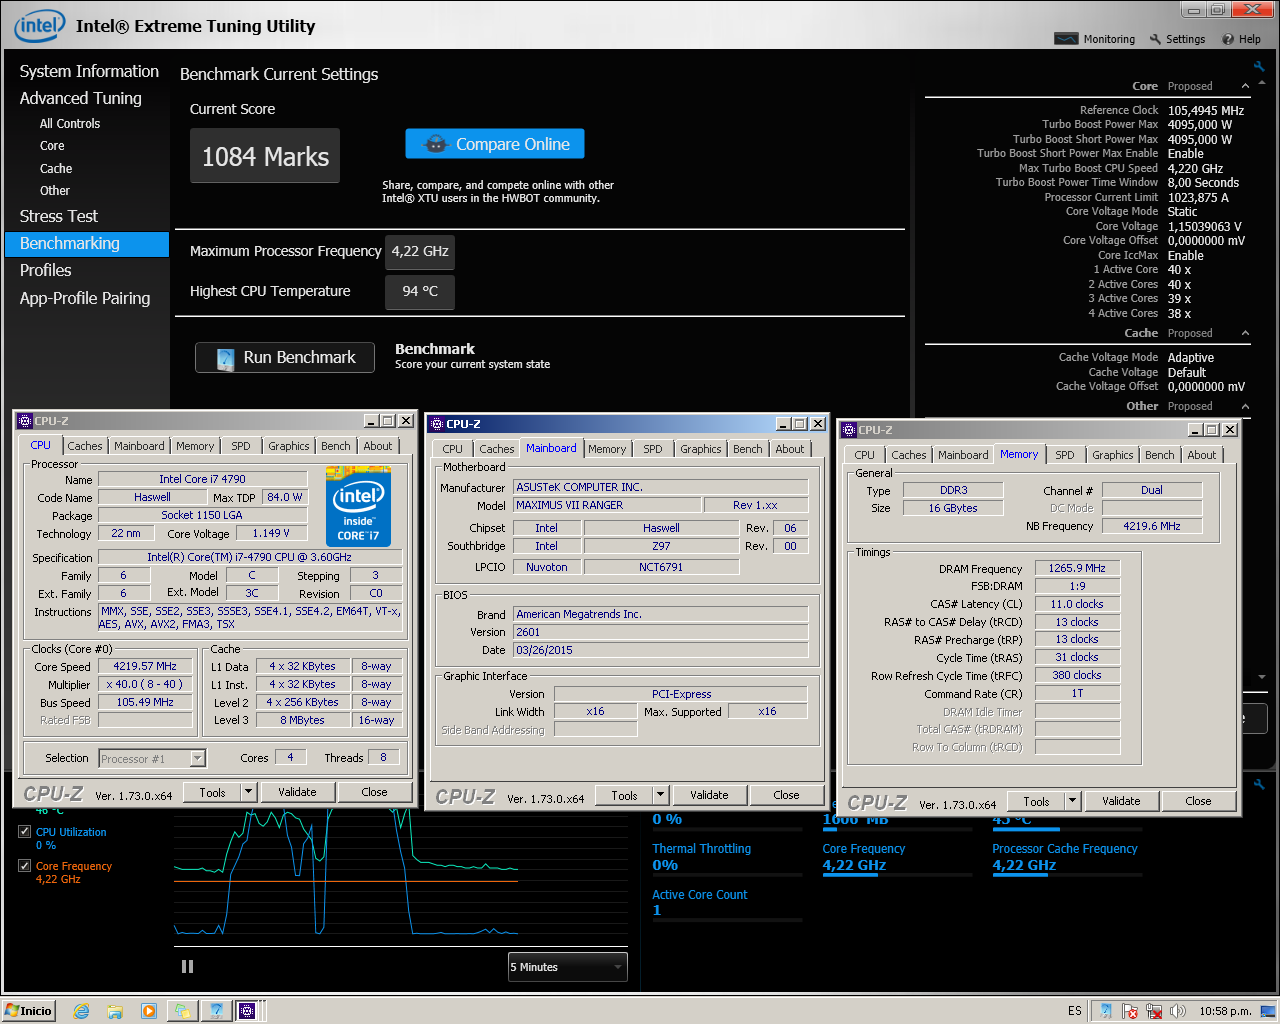Open Tools dropdown arrow in CPU-Z Mainboard window

[x=660, y=795]
